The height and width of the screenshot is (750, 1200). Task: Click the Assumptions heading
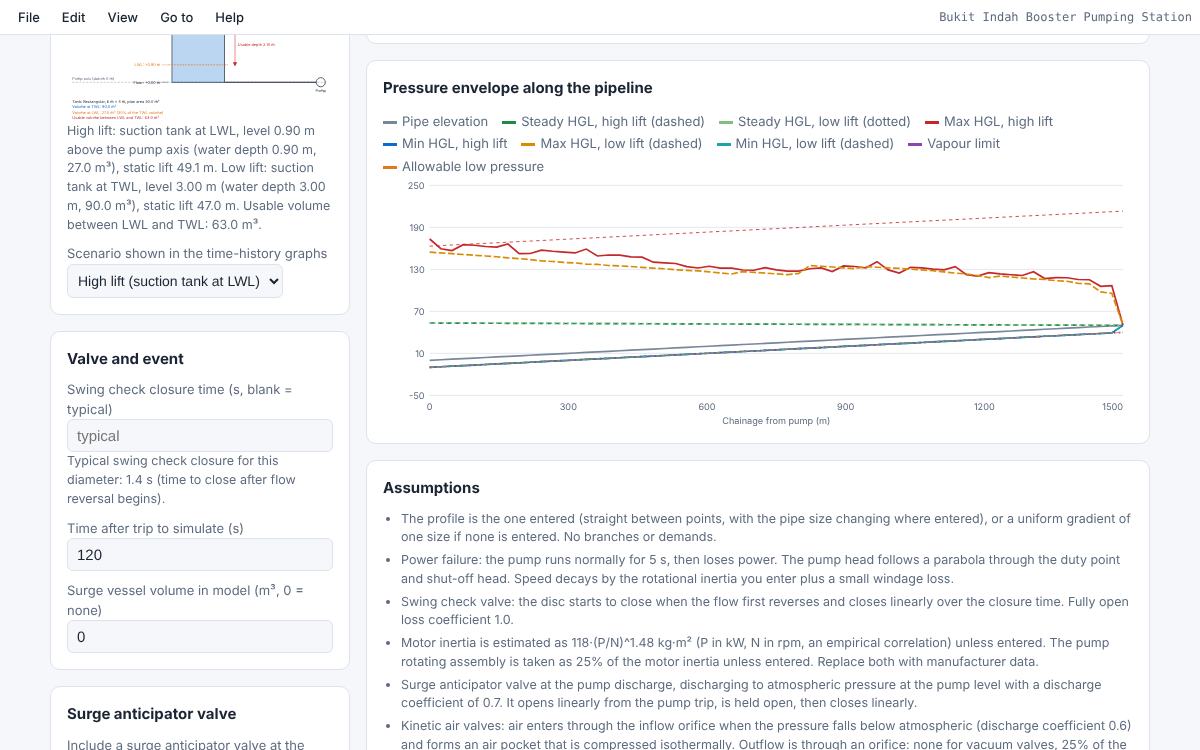431,488
